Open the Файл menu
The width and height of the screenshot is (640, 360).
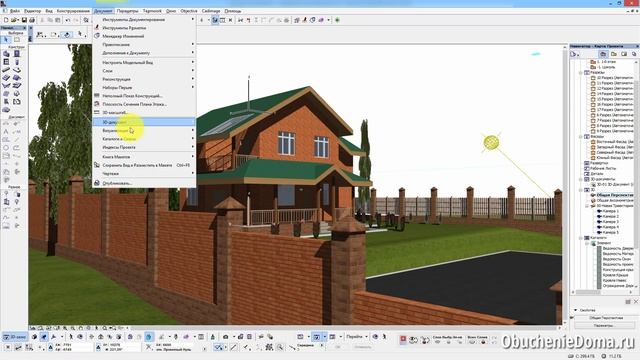(x=15, y=11)
